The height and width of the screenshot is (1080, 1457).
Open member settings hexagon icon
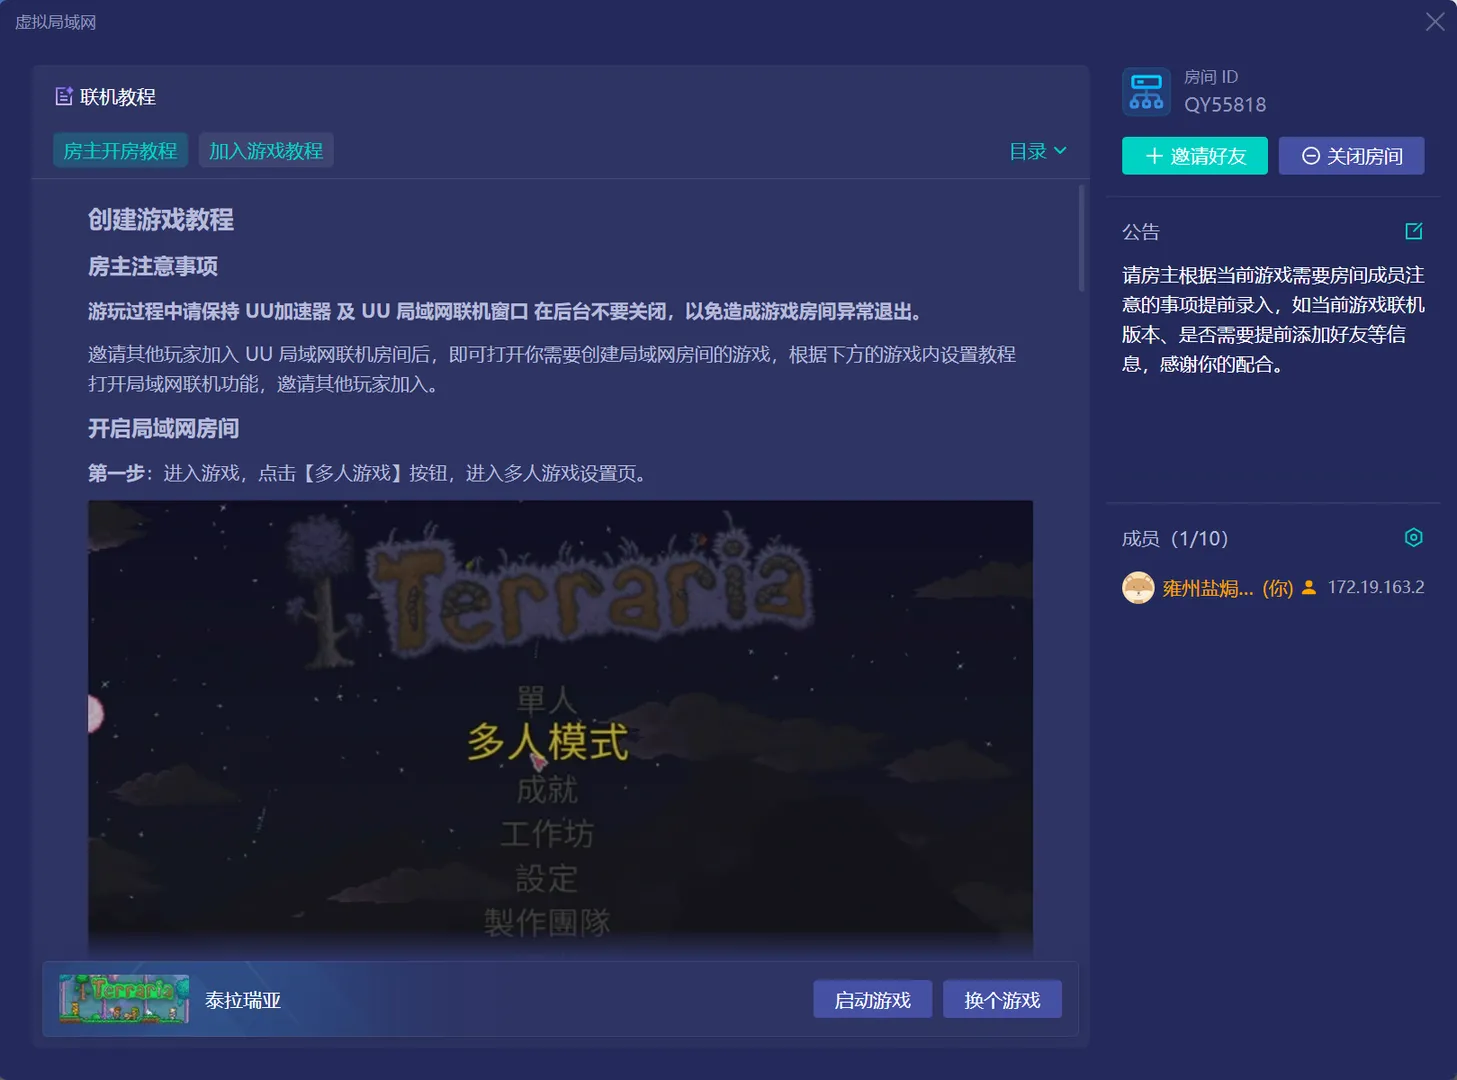pyautogui.click(x=1413, y=538)
